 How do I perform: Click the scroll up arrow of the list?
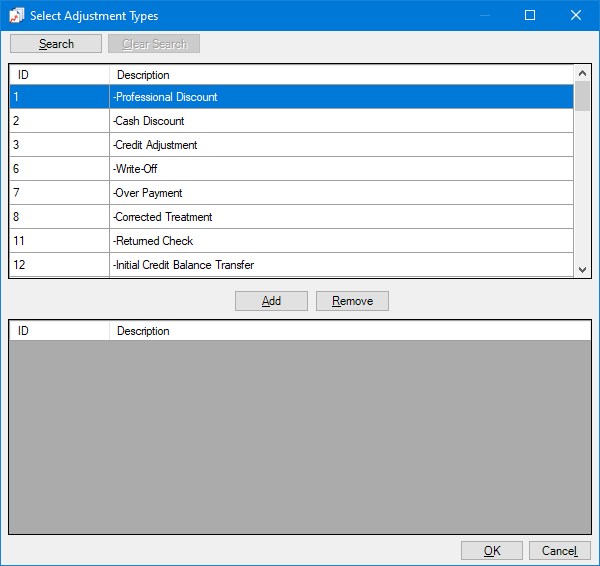(582, 74)
